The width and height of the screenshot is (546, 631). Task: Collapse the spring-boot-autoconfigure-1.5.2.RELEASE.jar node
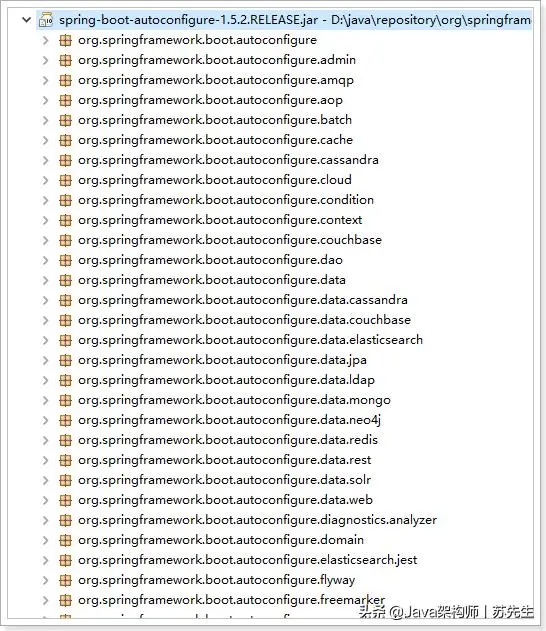pos(27,19)
